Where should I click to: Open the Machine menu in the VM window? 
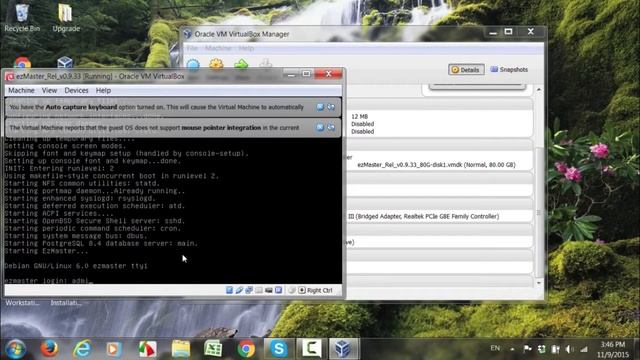pos(21,90)
